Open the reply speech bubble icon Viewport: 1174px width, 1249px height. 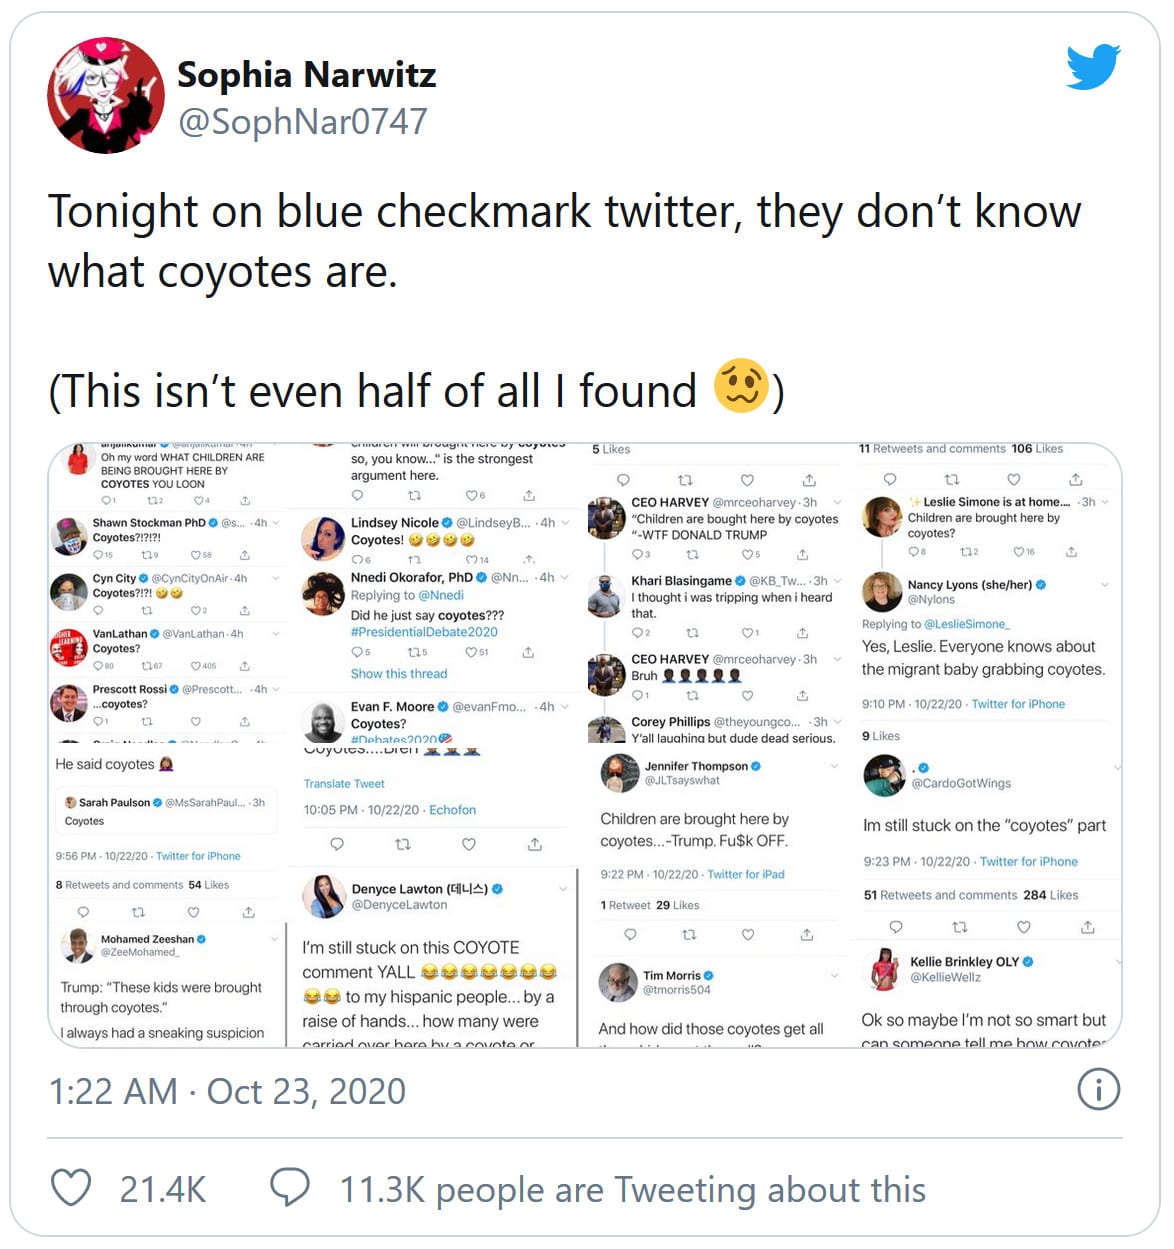coord(290,1188)
